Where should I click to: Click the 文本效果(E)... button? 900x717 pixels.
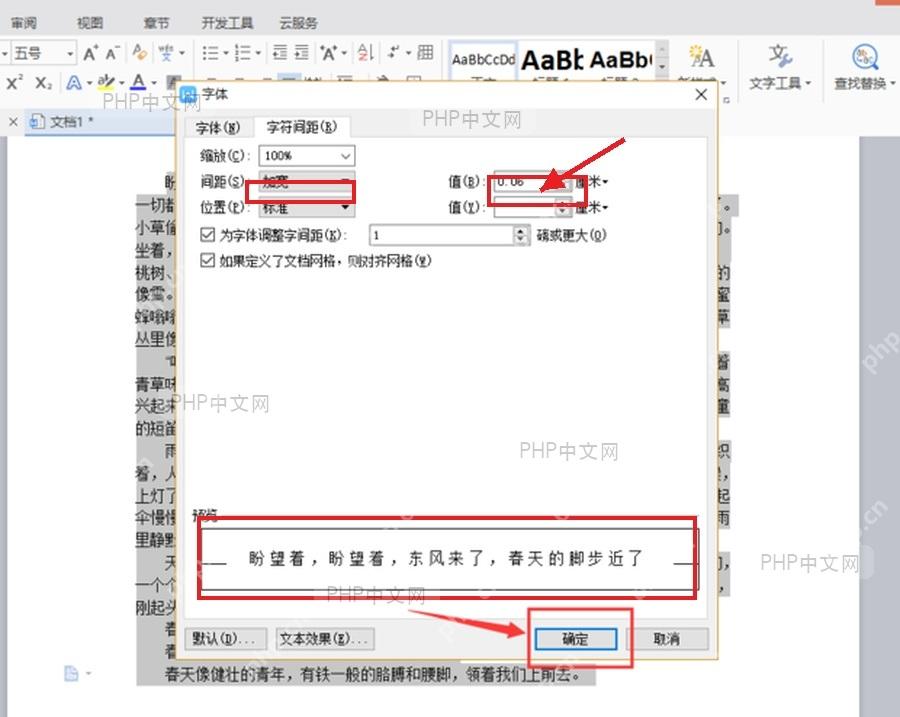coord(325,638)
